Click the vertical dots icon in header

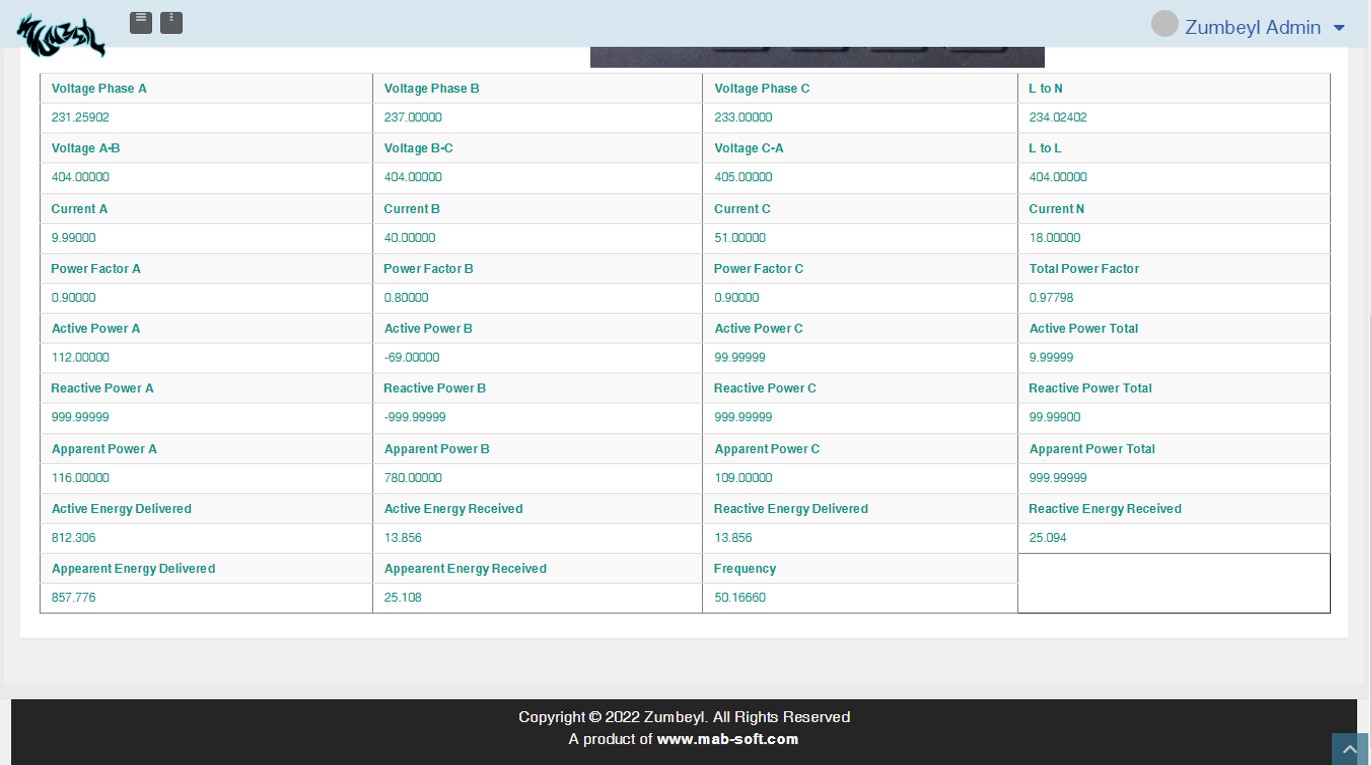pos(171,22)
